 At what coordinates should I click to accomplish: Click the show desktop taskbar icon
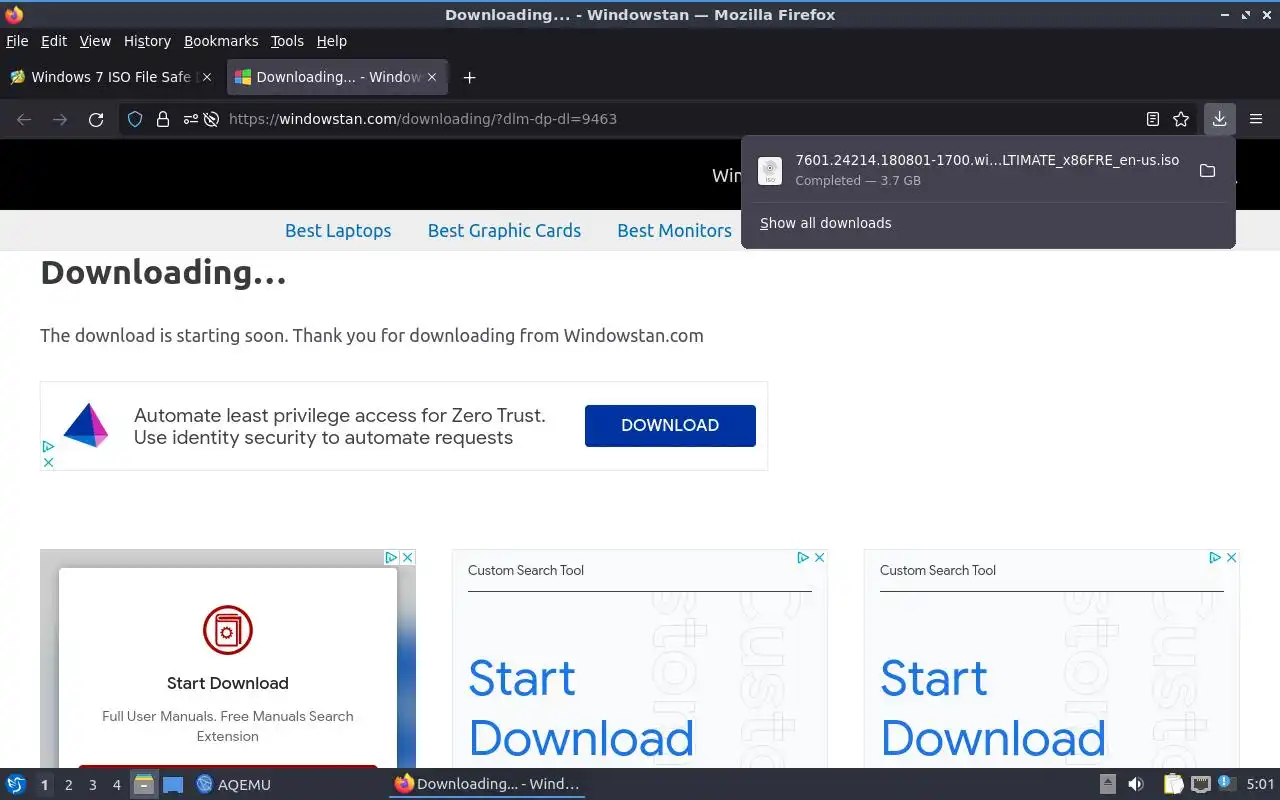click(x=173, y=784)
